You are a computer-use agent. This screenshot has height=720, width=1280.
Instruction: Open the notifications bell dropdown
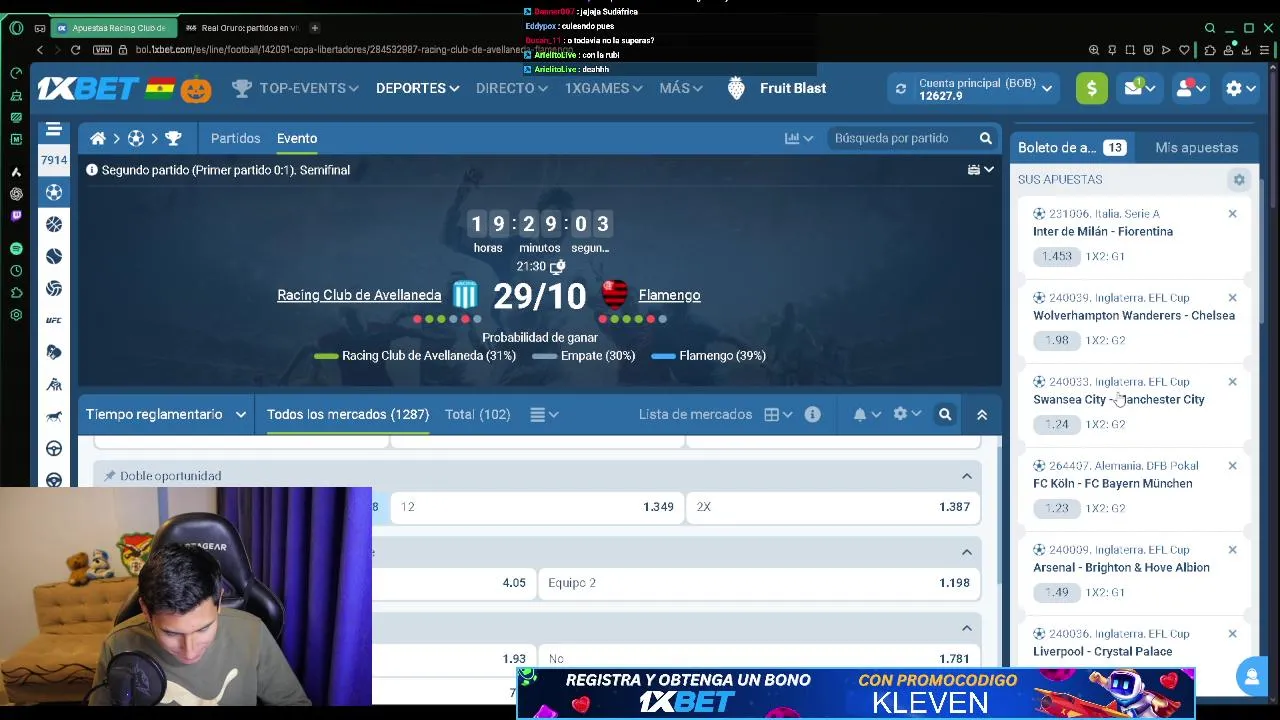[x=867, y=414]
